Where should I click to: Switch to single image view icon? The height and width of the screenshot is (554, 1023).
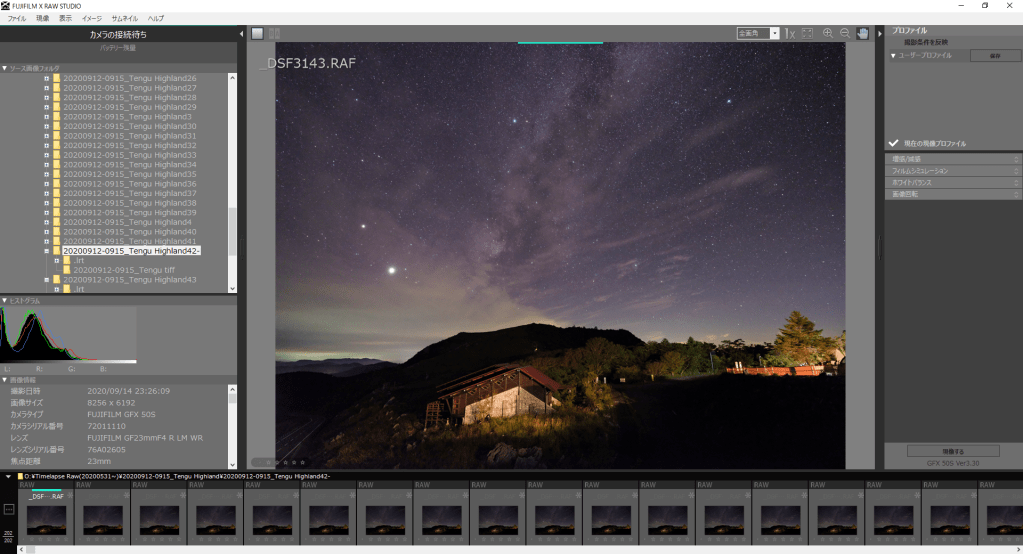pyautogui.click(x=257, y=33)
